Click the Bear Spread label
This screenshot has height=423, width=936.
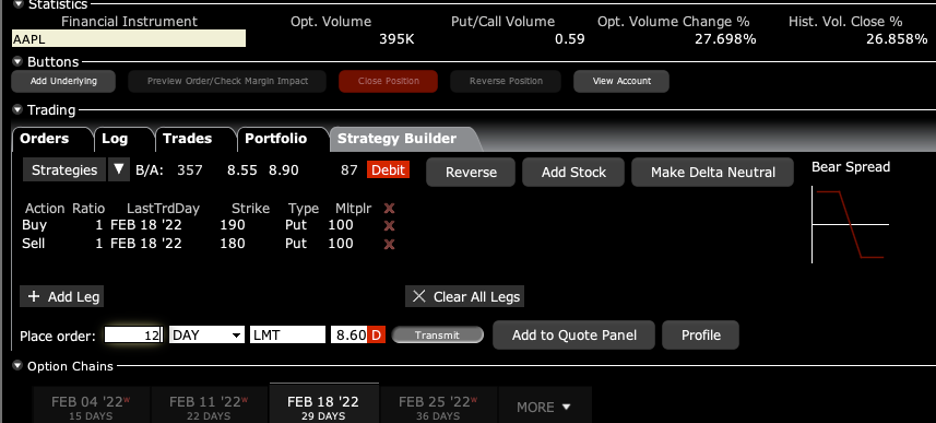851,167
